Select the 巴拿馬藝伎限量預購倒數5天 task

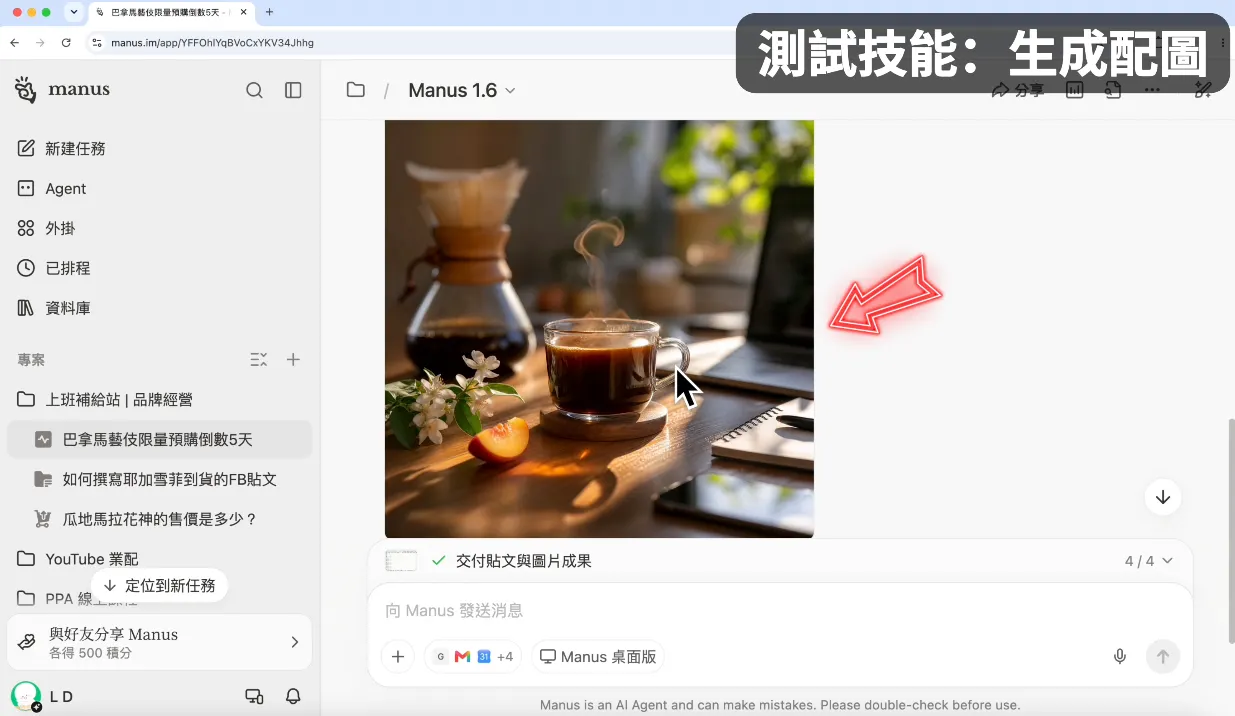[x=160, y=439]
